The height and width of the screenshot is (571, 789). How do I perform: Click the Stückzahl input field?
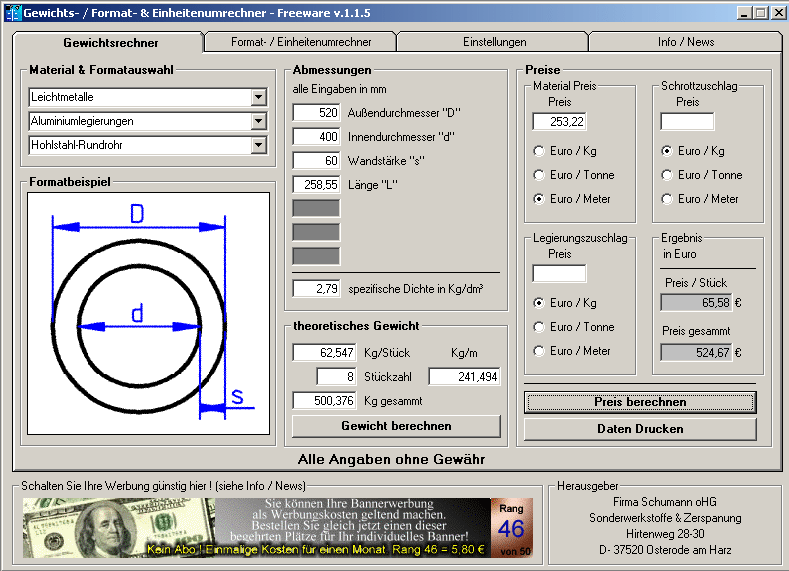tap(336, 377)
